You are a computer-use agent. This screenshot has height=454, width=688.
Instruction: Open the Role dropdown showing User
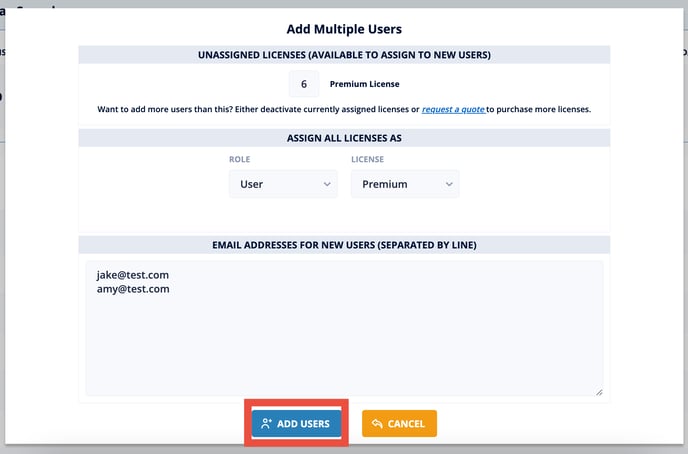click(x=282, y=184)
